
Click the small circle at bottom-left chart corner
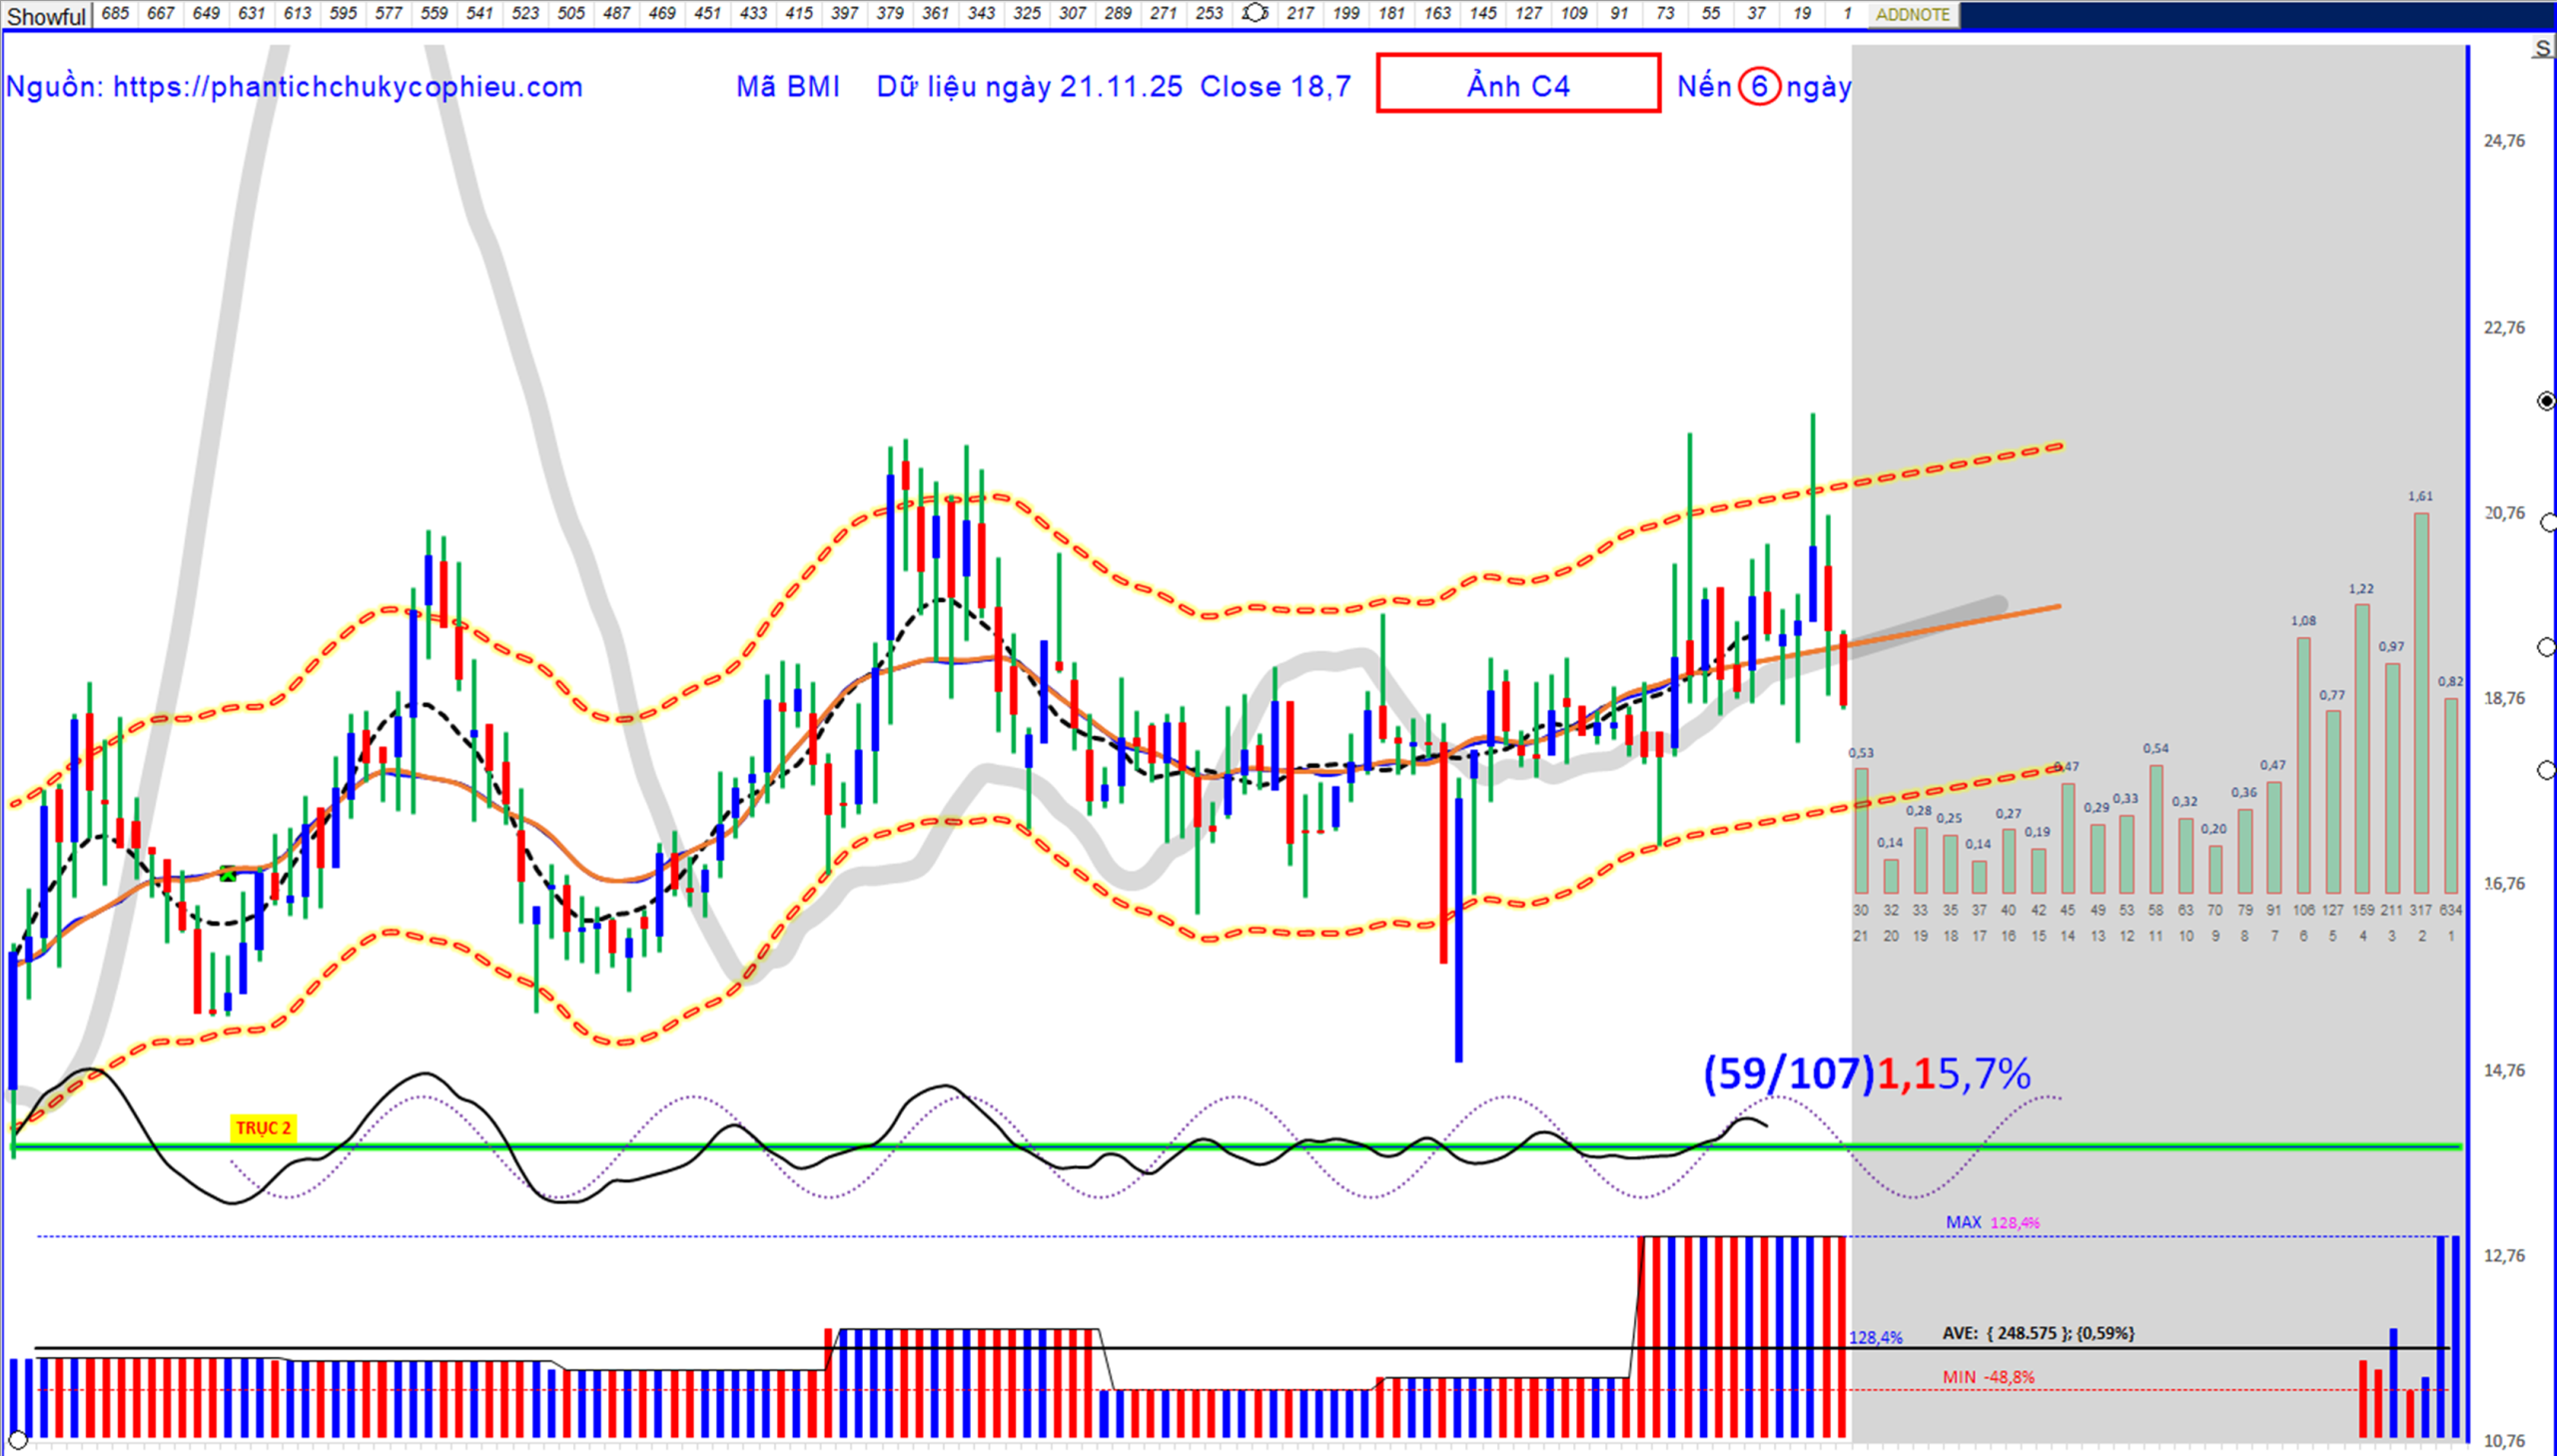(16, 1441)
